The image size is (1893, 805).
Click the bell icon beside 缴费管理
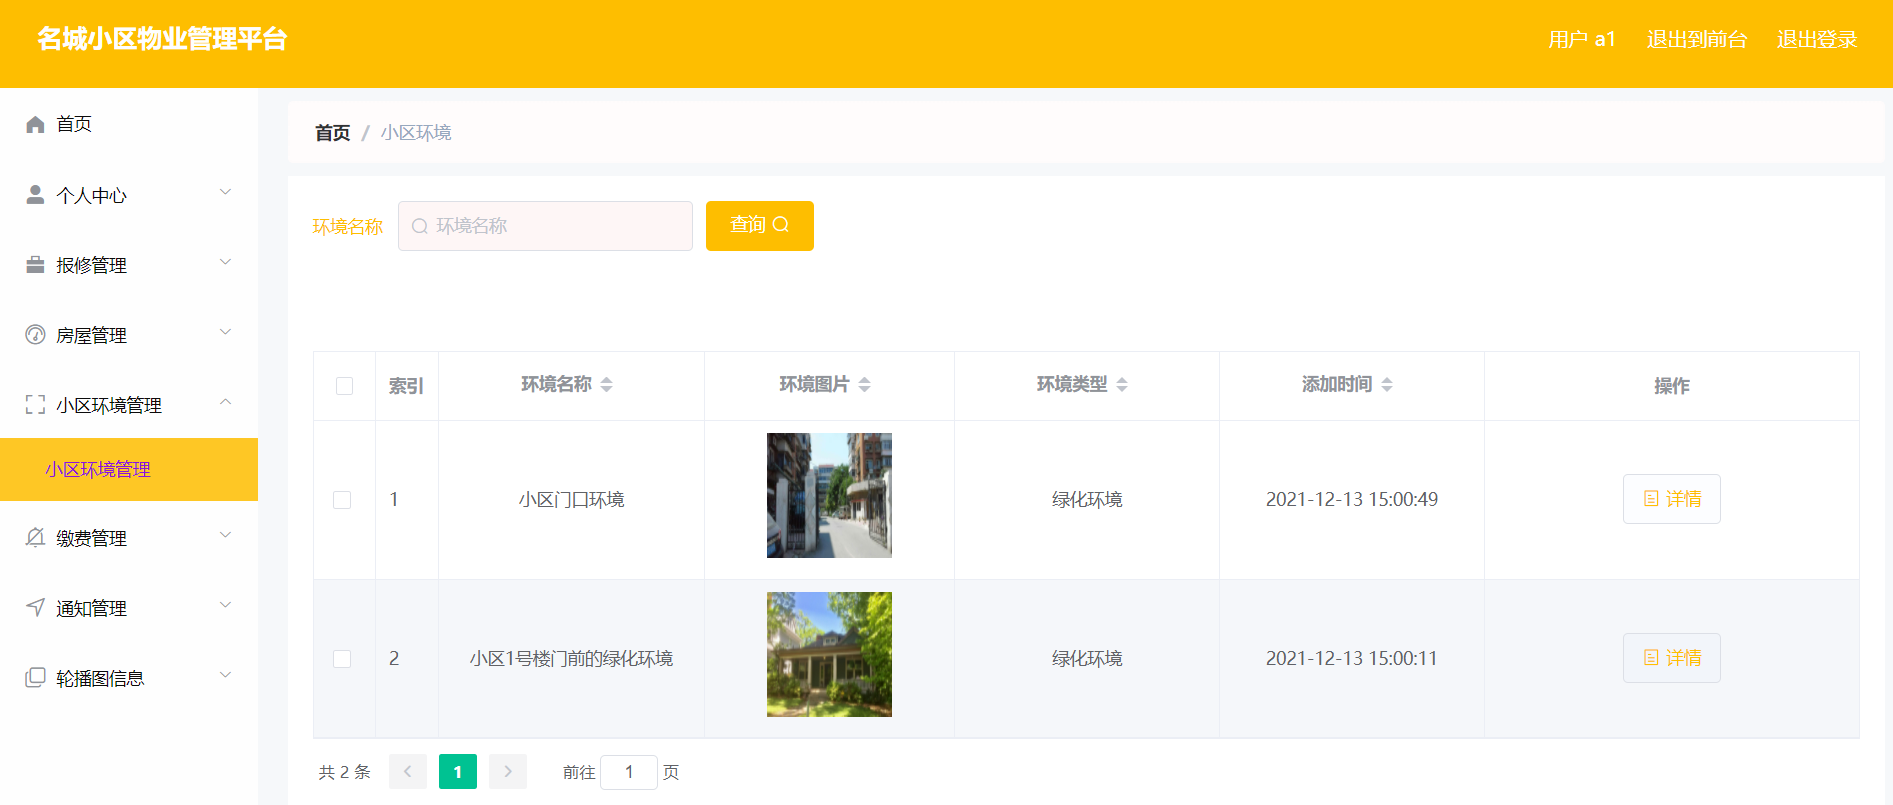tap(35, 537)
